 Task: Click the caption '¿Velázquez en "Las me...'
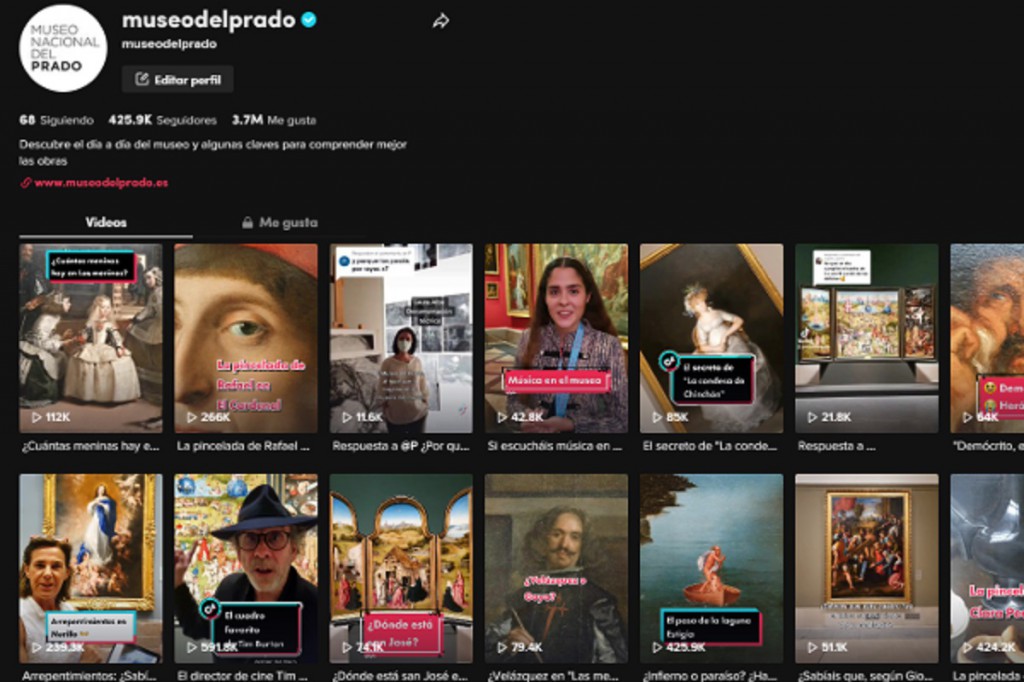click(x=555, y=675)
